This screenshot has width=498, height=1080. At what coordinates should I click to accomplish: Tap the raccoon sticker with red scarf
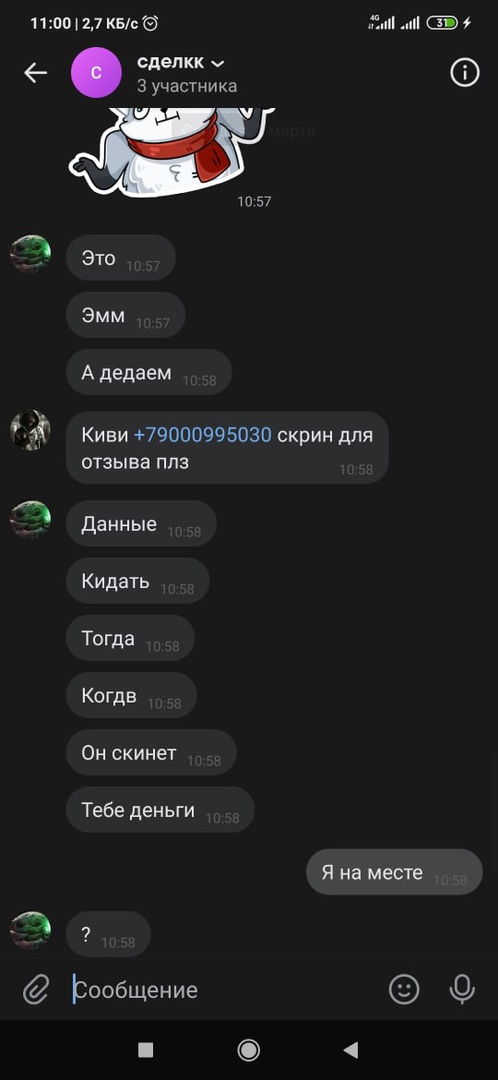[172, 150]
